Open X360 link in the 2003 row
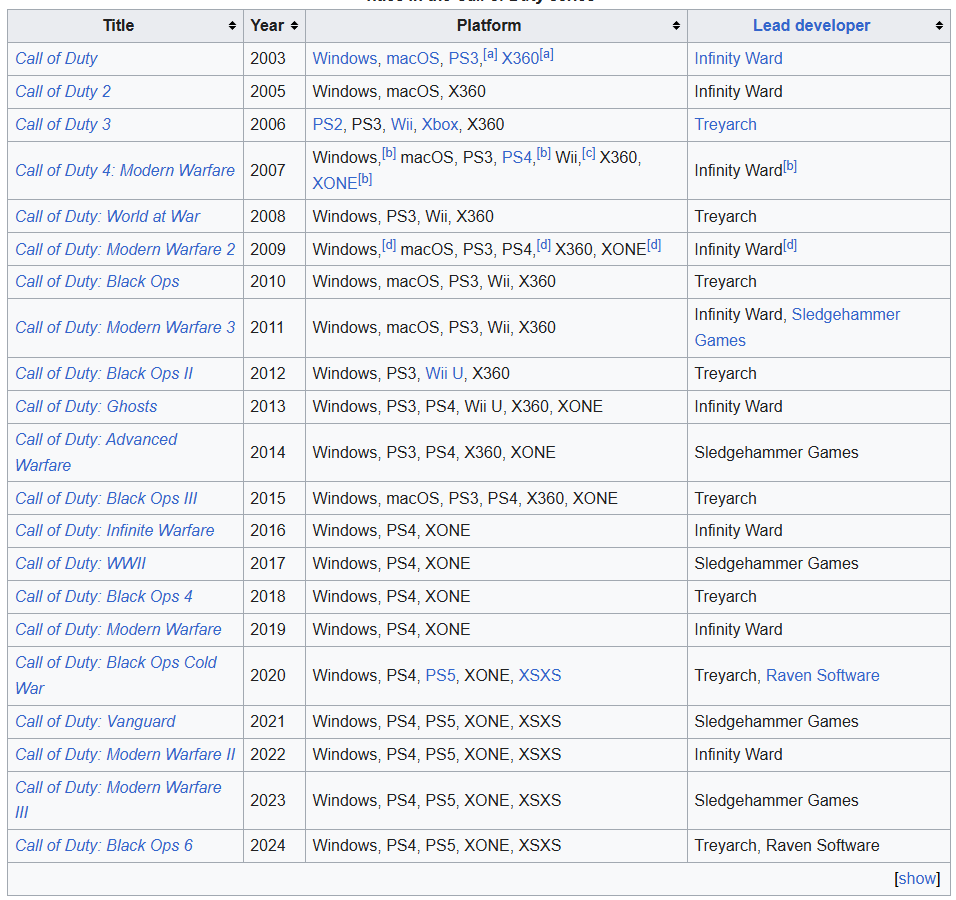This screenshot has height=900, width=956. pyautogui.click(x=520, y=59)
